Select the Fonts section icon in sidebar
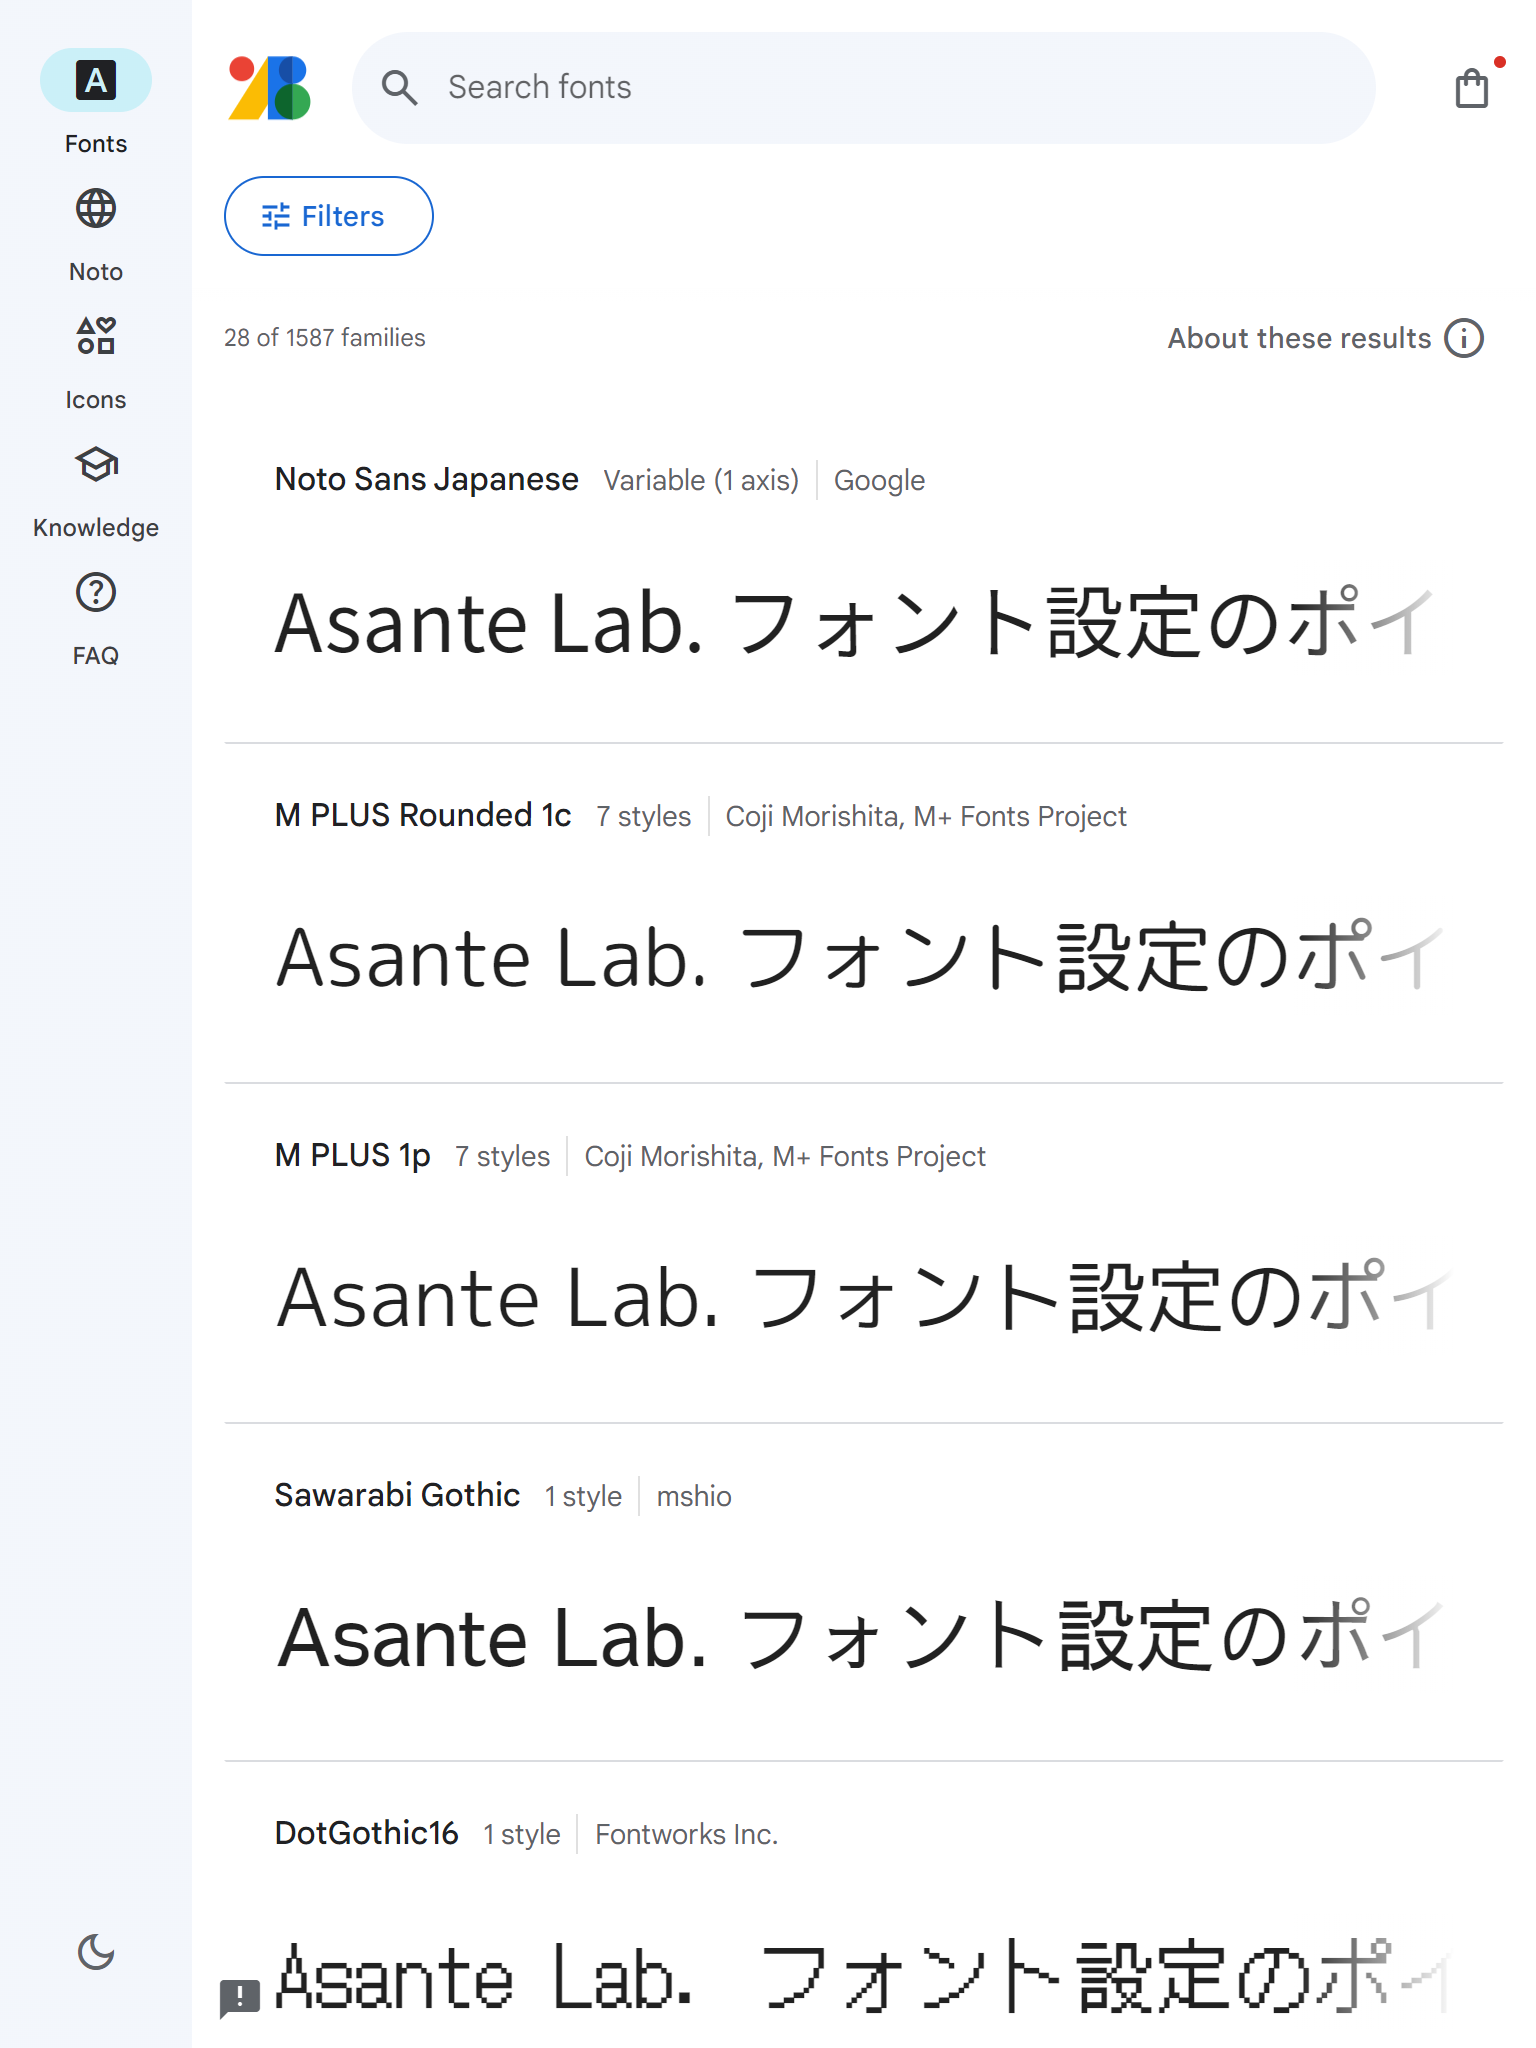 coord(95,79)
